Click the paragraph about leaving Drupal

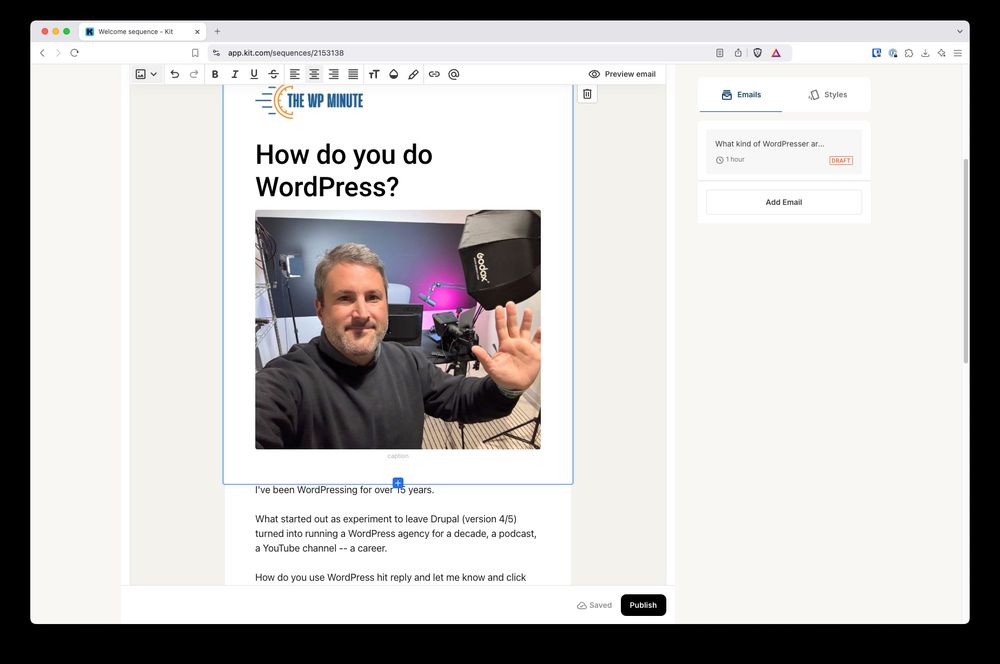pos(396,533)
